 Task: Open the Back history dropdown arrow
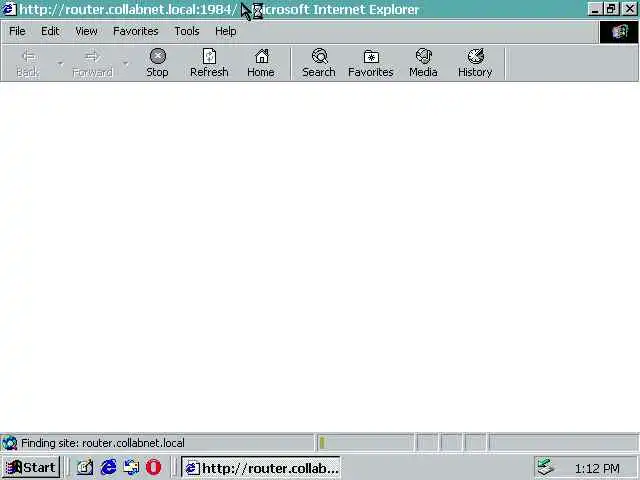[60, 63]
